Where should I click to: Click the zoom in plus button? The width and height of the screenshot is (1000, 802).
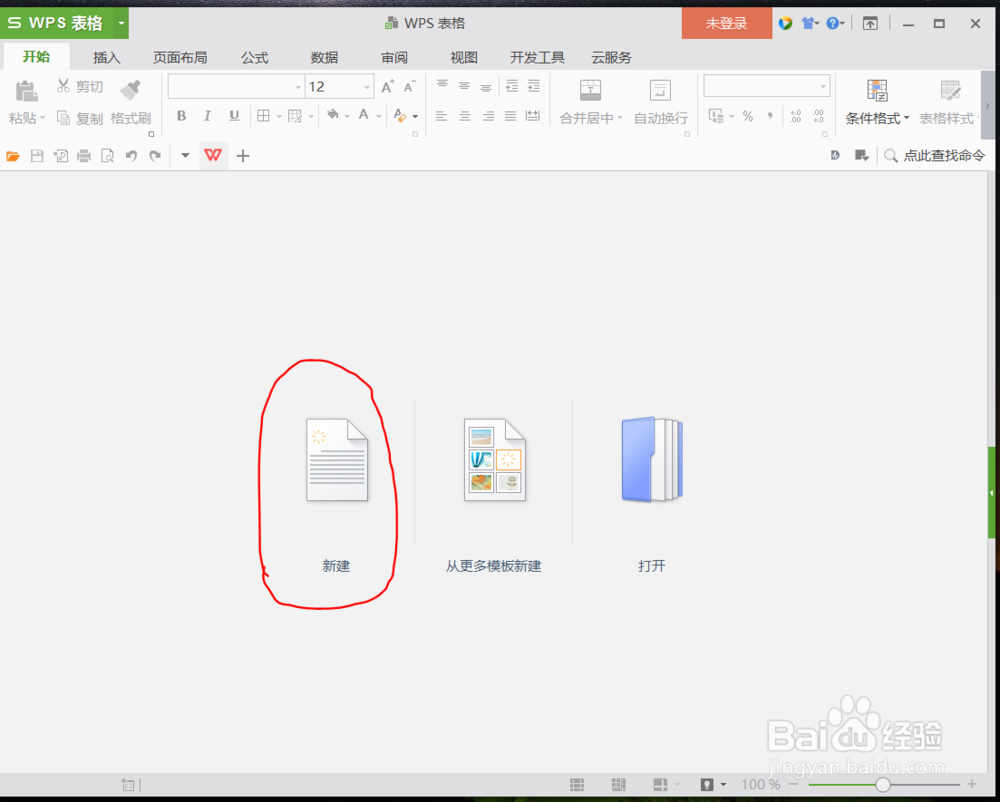[x=972, y=785]
